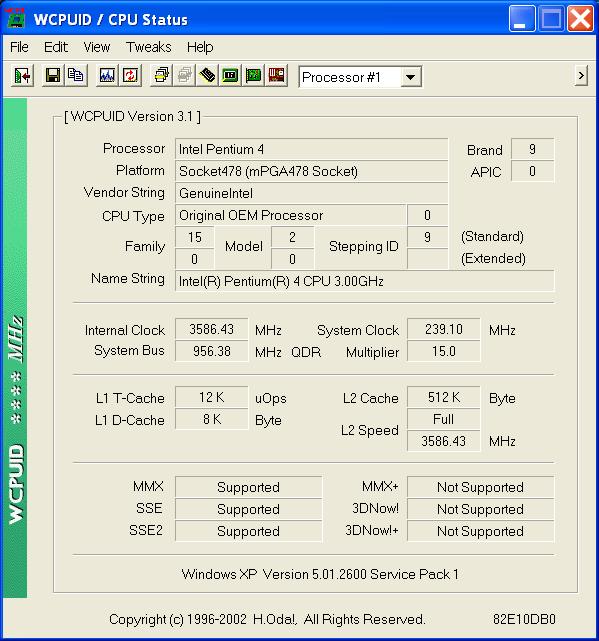Click the WCPUID title bar icon
Screen dimensions: 599x641
tap(16, 18)
